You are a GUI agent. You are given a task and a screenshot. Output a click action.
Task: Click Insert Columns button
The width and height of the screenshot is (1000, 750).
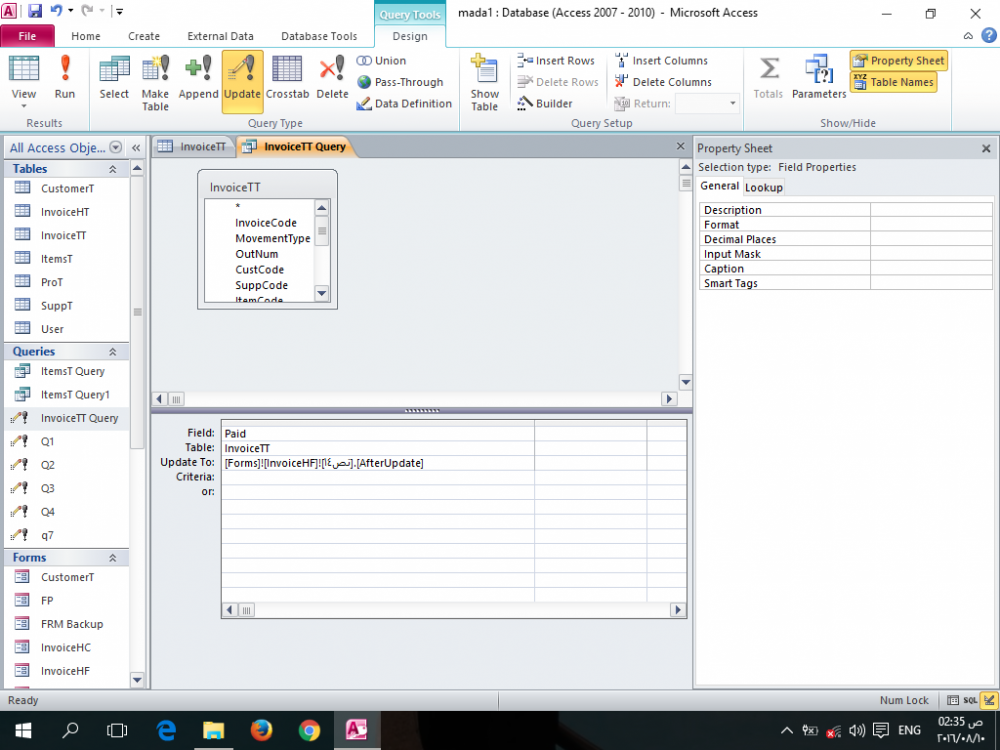pos(661,61)
